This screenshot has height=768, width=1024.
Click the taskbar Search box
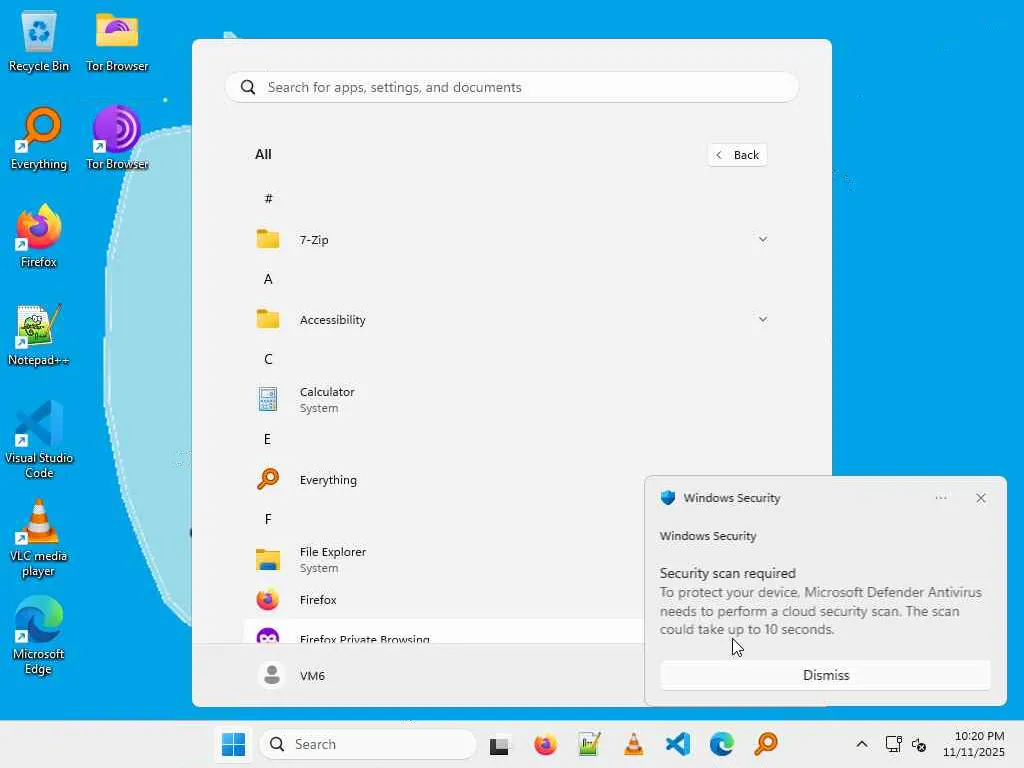368,744
